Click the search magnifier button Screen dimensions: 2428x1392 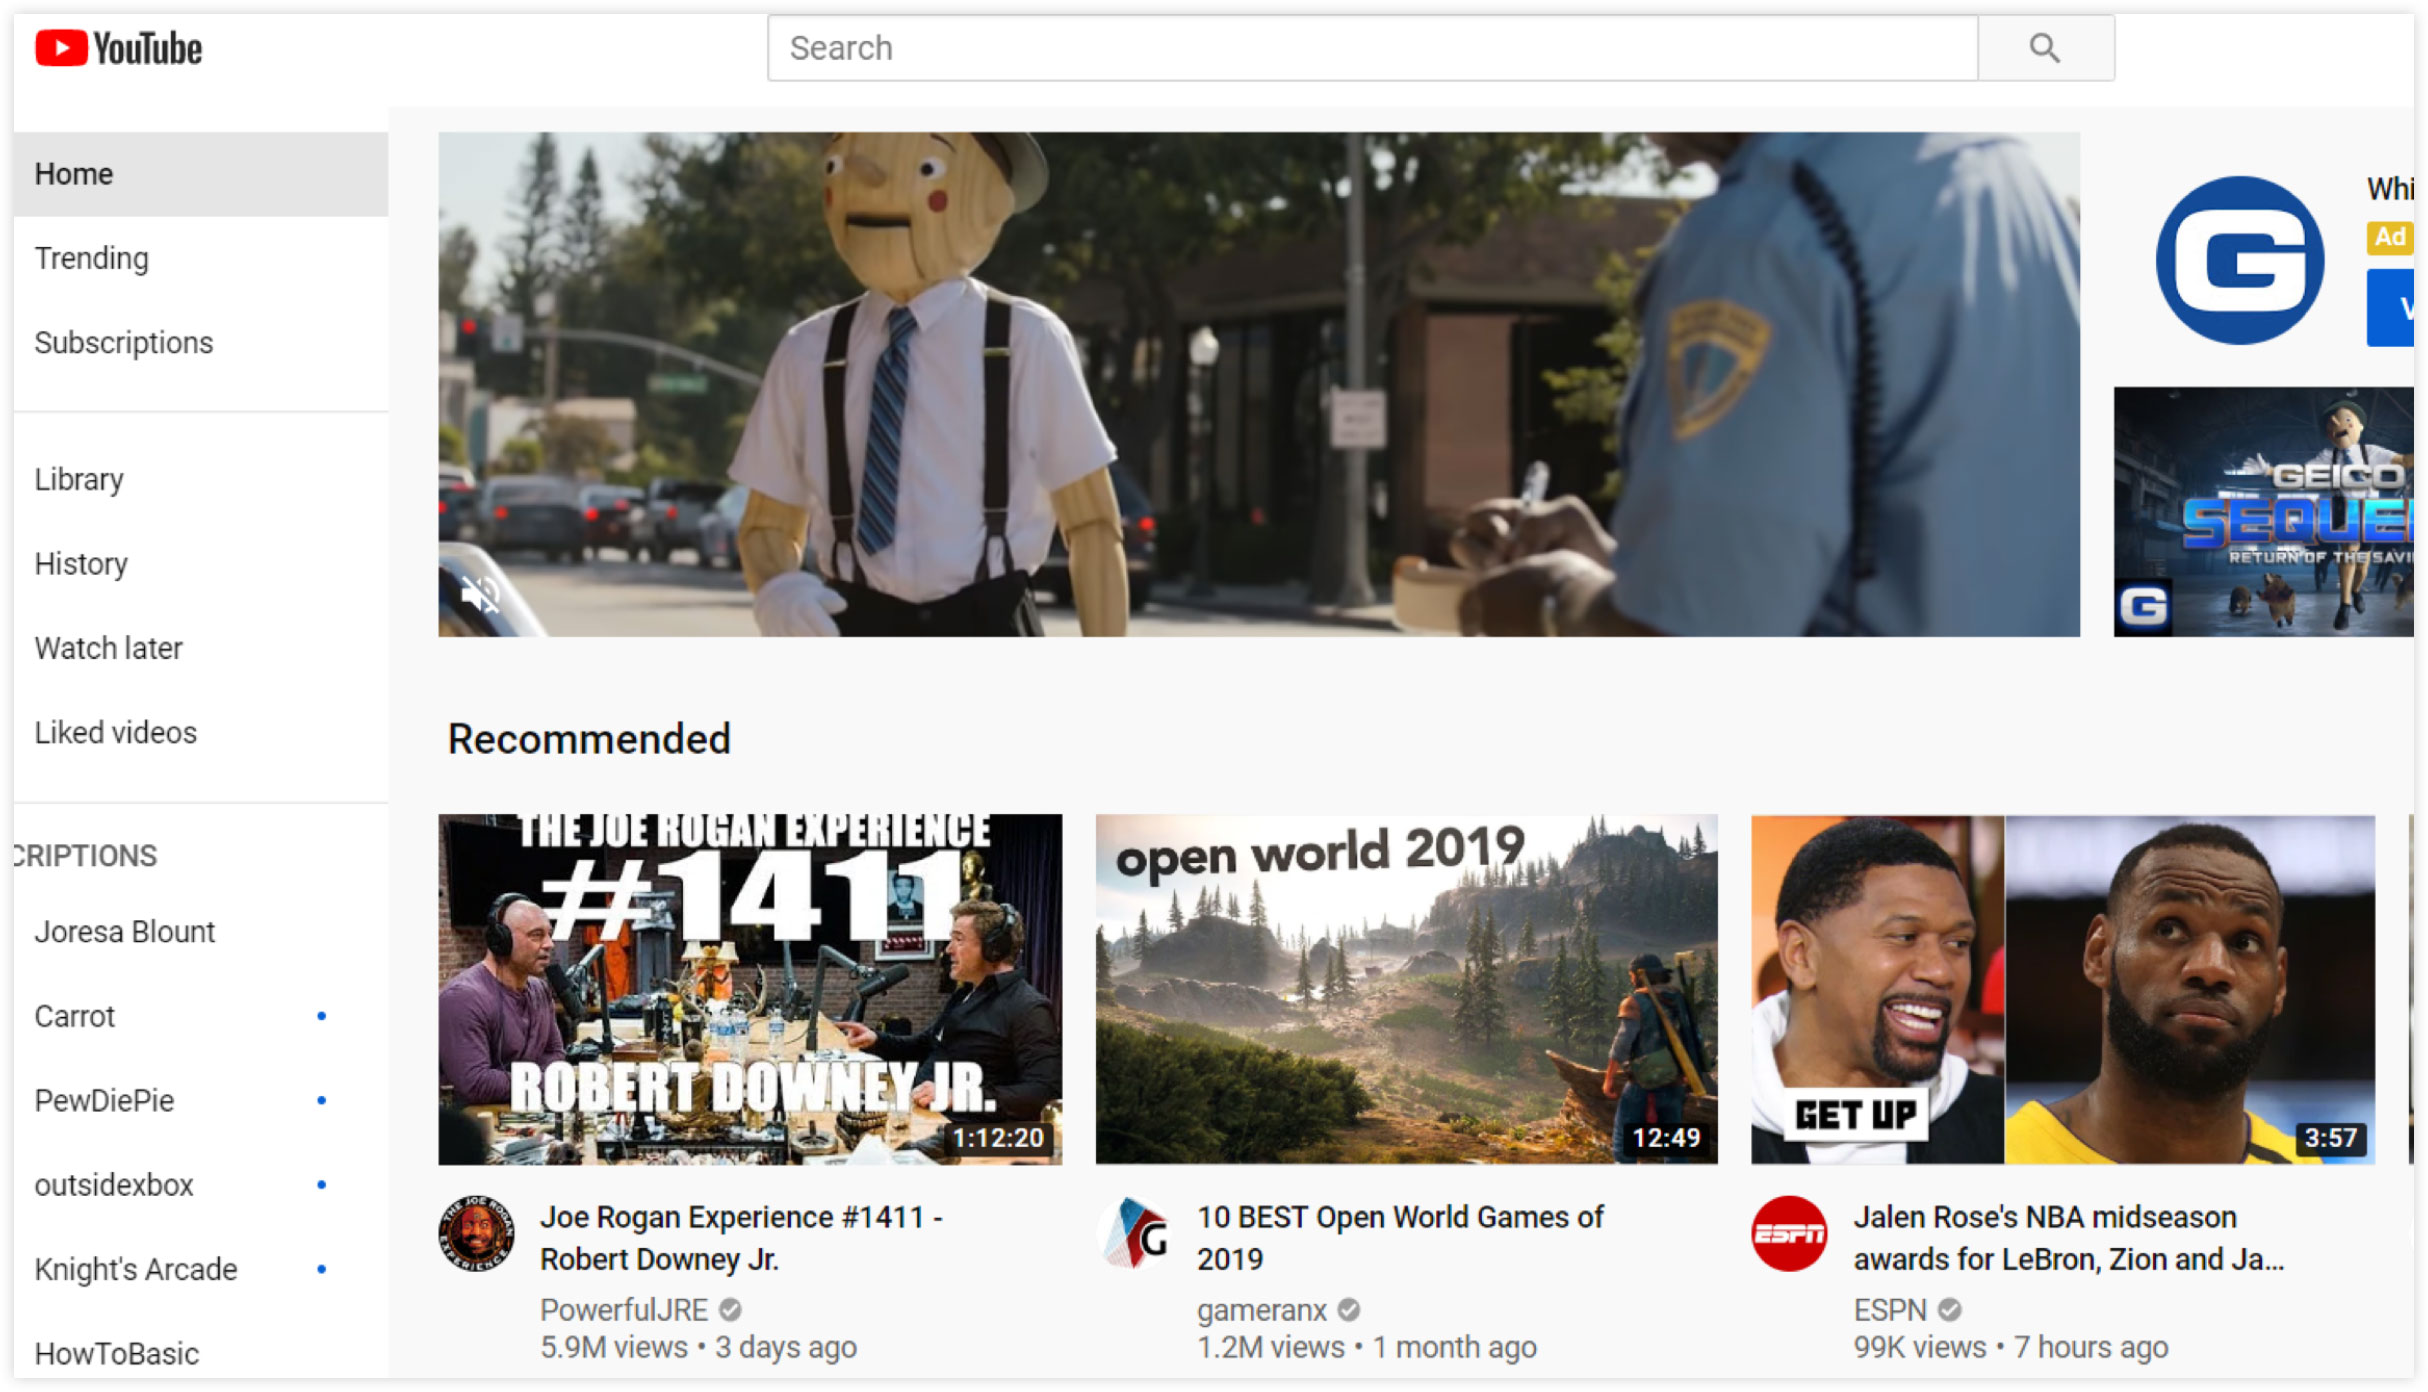[x=2046, y=48]
